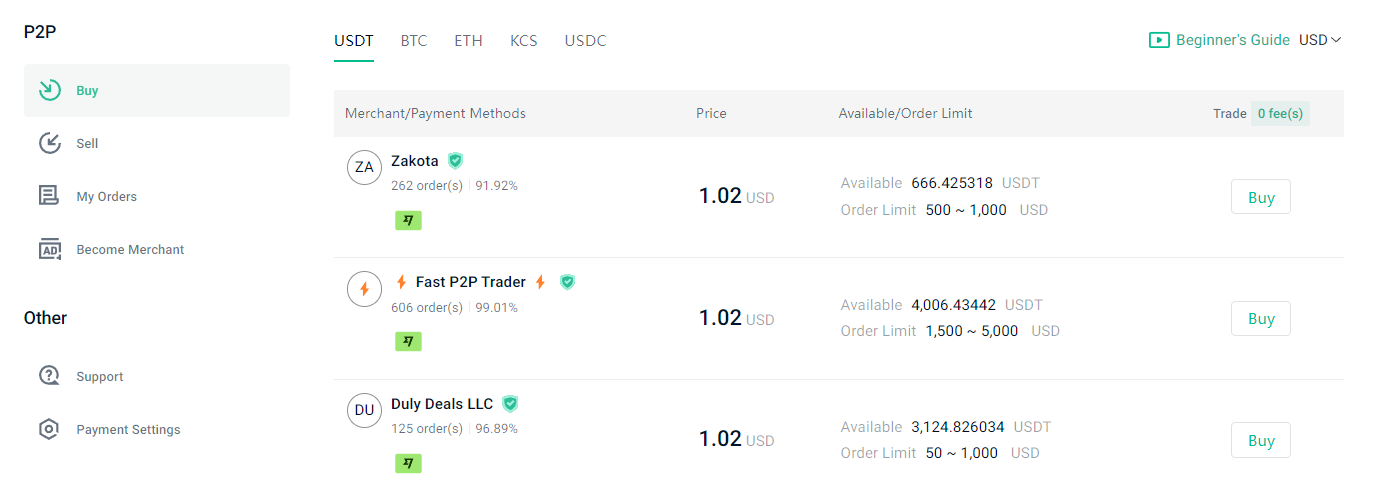Click the Payment Settings hexagon icon
This screenshot has width=1383, height=494.
point(49,429)
